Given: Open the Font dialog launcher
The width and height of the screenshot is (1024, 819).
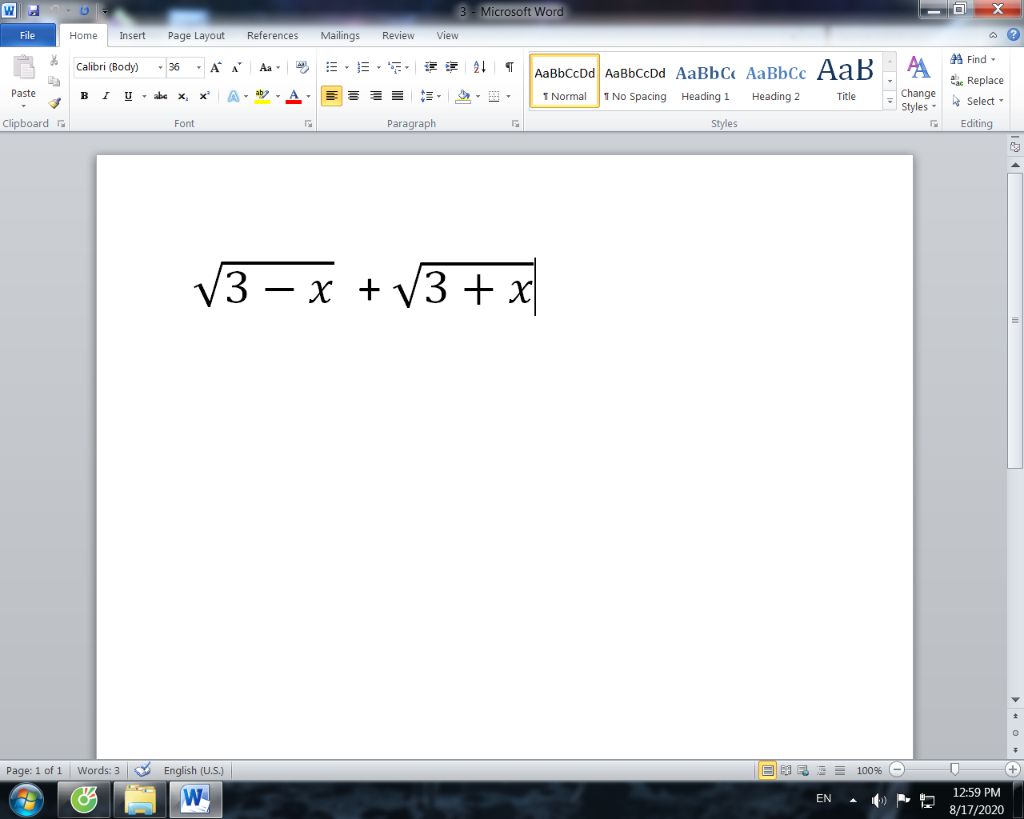Looking at the screenshot, I should click(308, 123).
